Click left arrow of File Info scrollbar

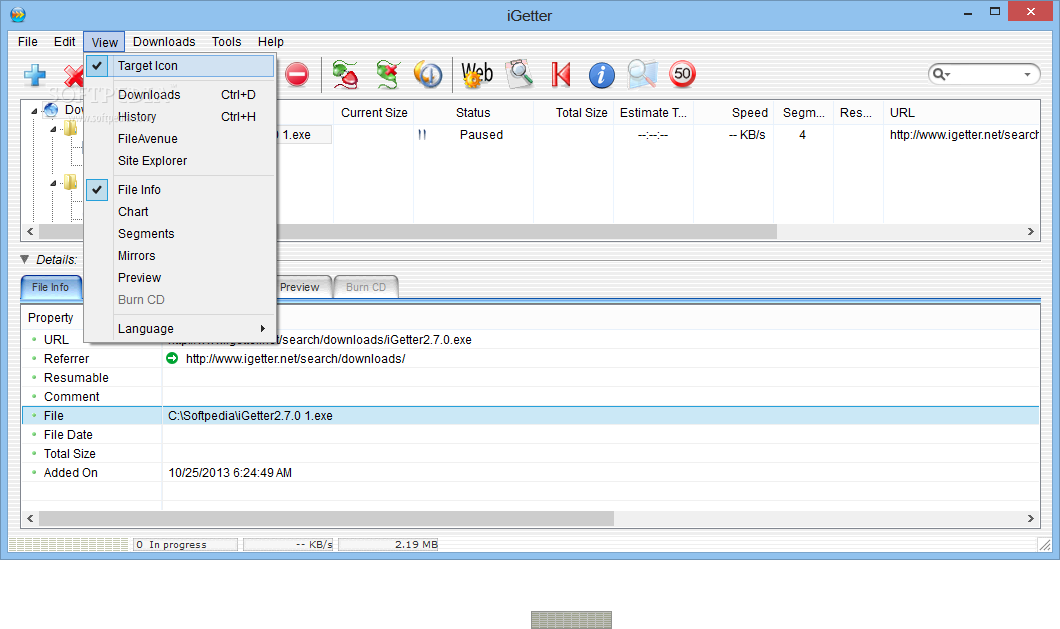coord(30,519)
